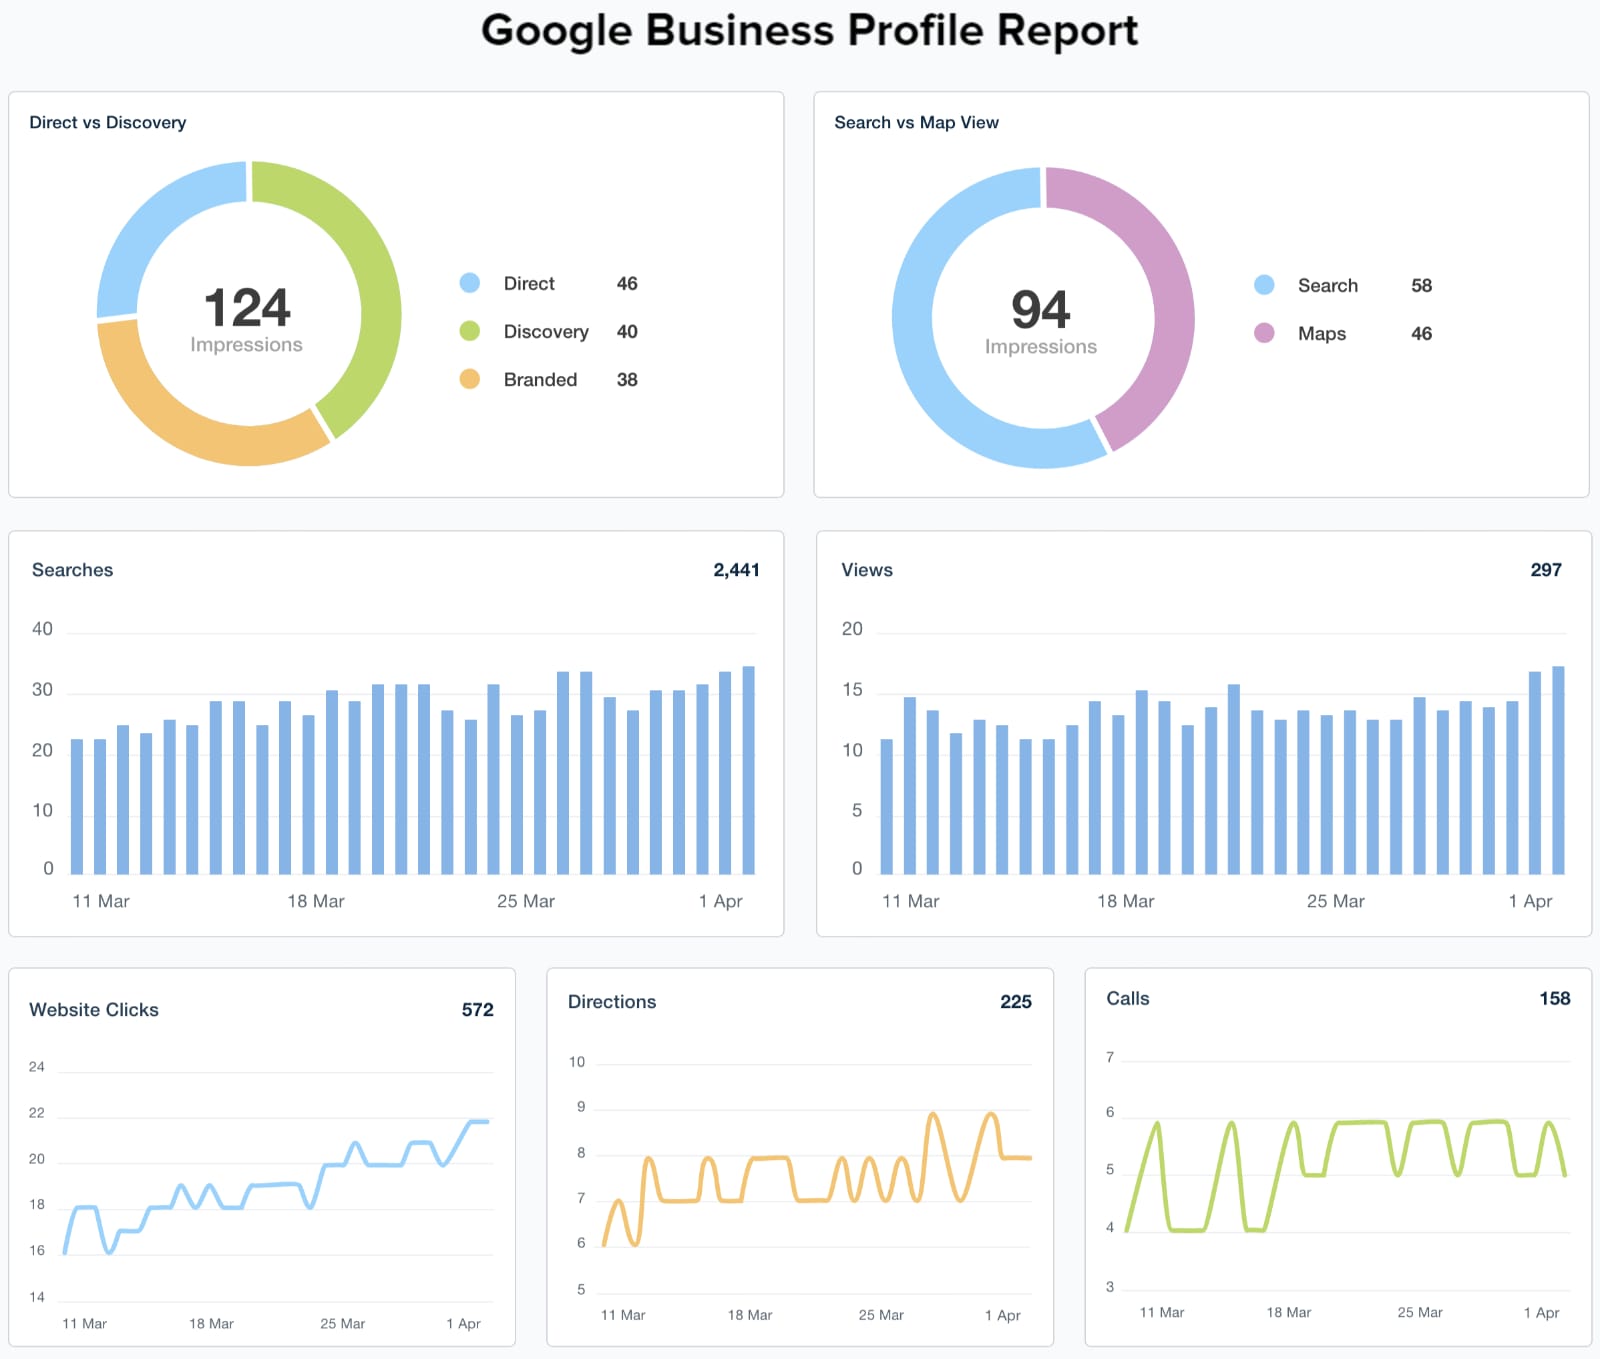Image resolution: width=1600 pixels, height=1359 pixels.
Task: Click the Maps legend purple dot
Action: (x=1264, y=333)
